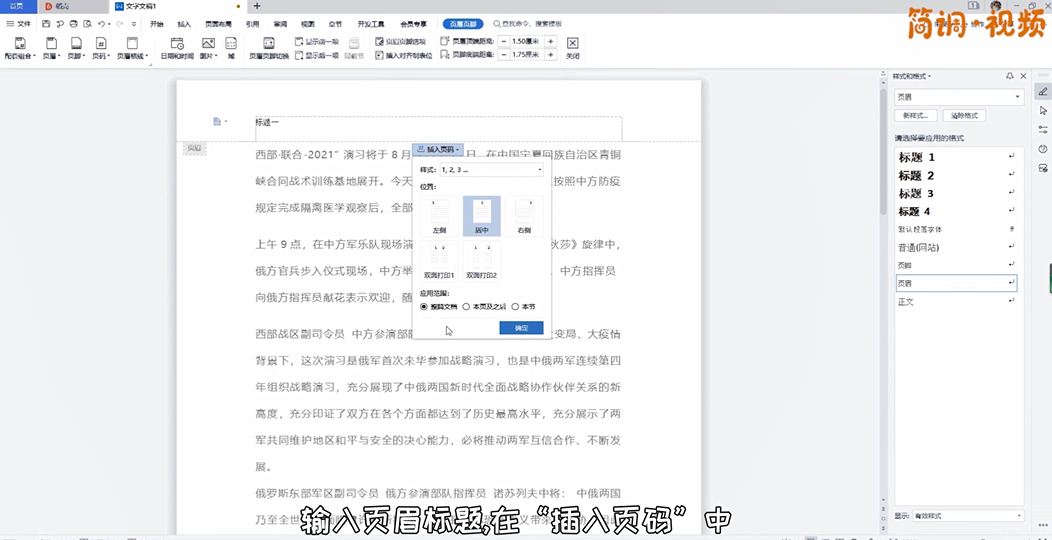The image size is (1052, 540).
Task: Pin the styles and formatting panel
Action: (1009, 76)
